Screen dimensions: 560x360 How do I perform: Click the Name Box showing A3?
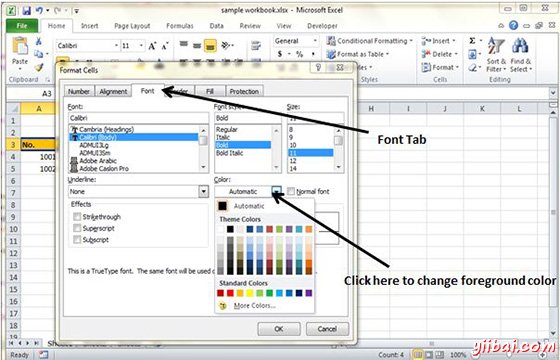tap(30, 94)
